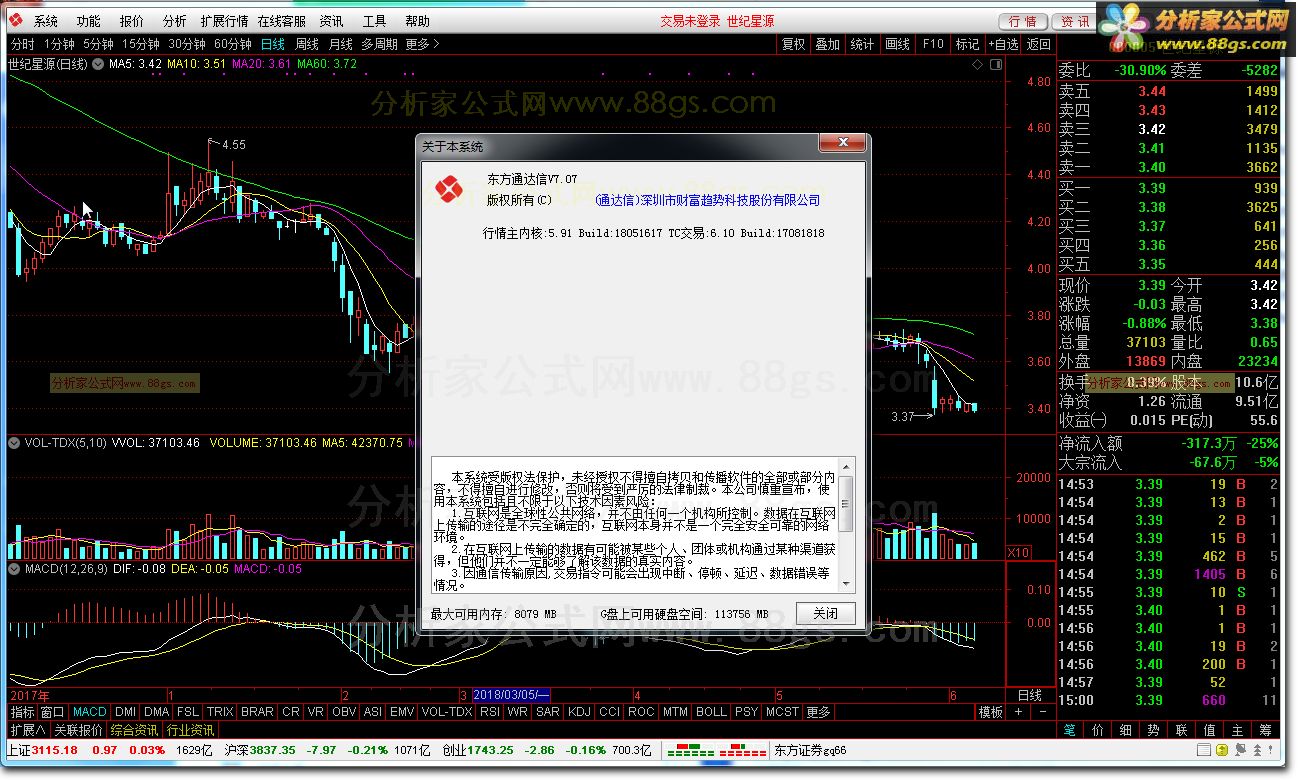Select the DMI indicator tab
Image resolution: width=1298 pixels, height=780 pixels.
(125, 712)
